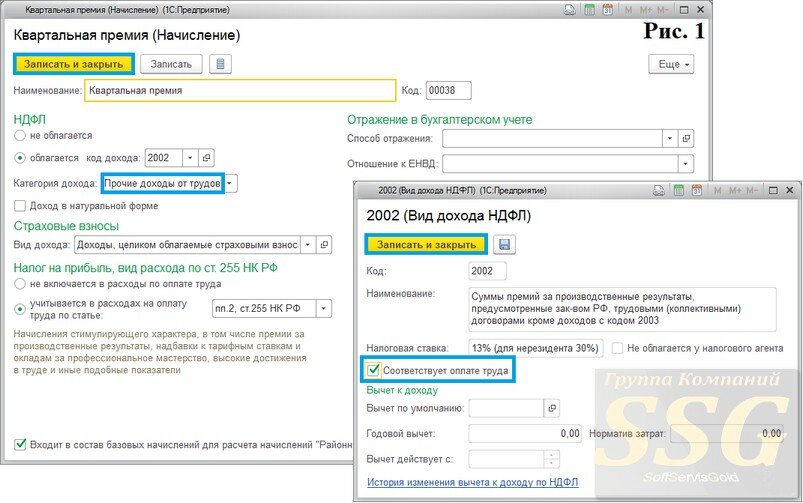Click the Вычет действует с stepper arrows
The width and height of the screenshot is (803, 503).
552,459
